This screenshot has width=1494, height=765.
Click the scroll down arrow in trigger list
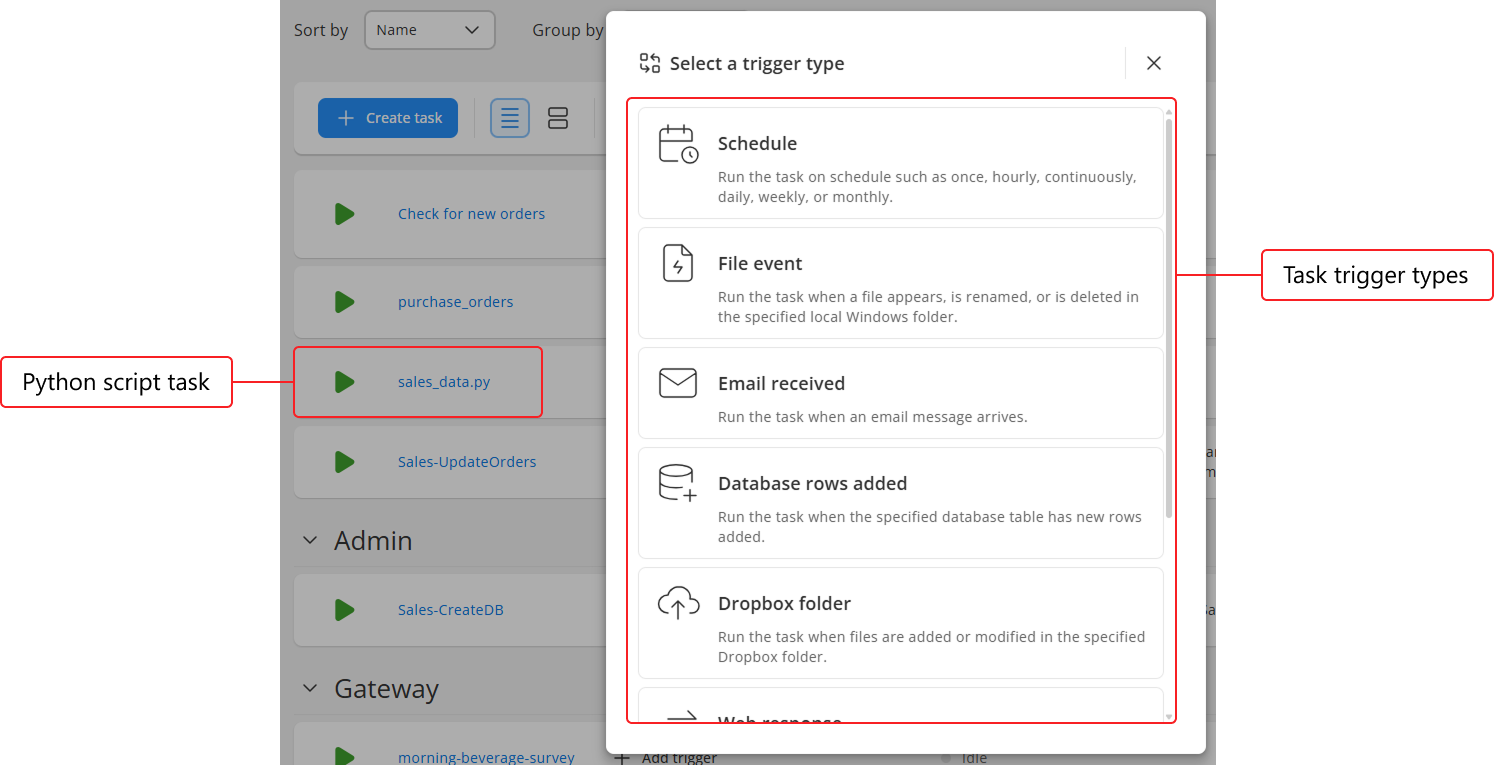tap(1169, 716)
